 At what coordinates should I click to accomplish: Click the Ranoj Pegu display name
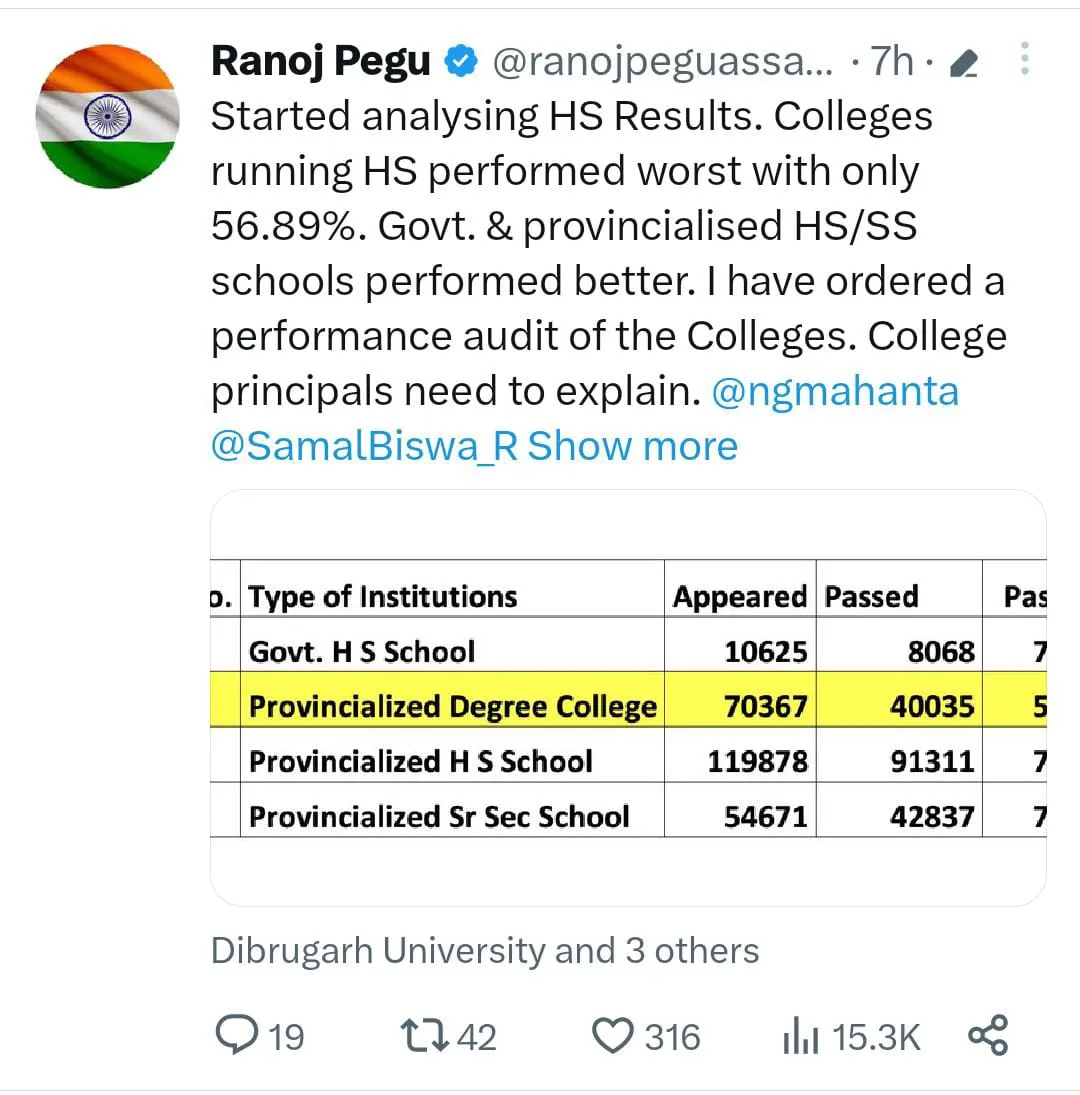click(x=321, y=61)
